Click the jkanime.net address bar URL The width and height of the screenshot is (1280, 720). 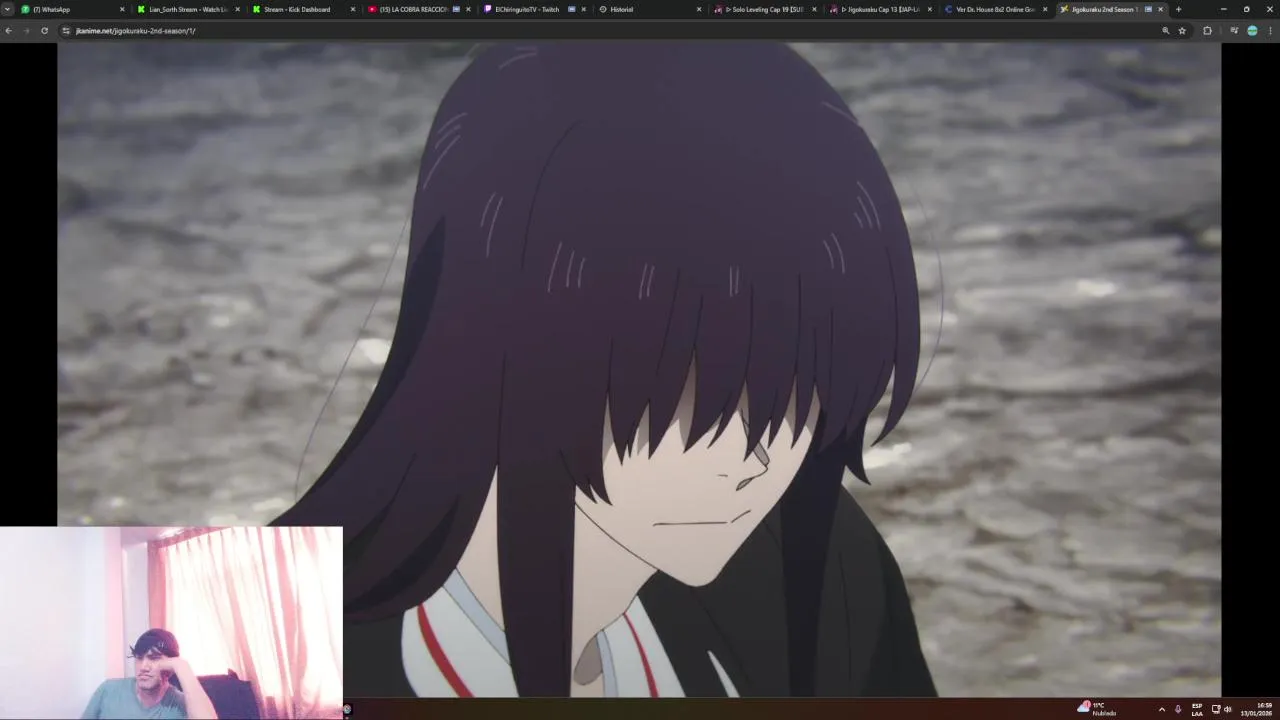[x=135, y=31]
